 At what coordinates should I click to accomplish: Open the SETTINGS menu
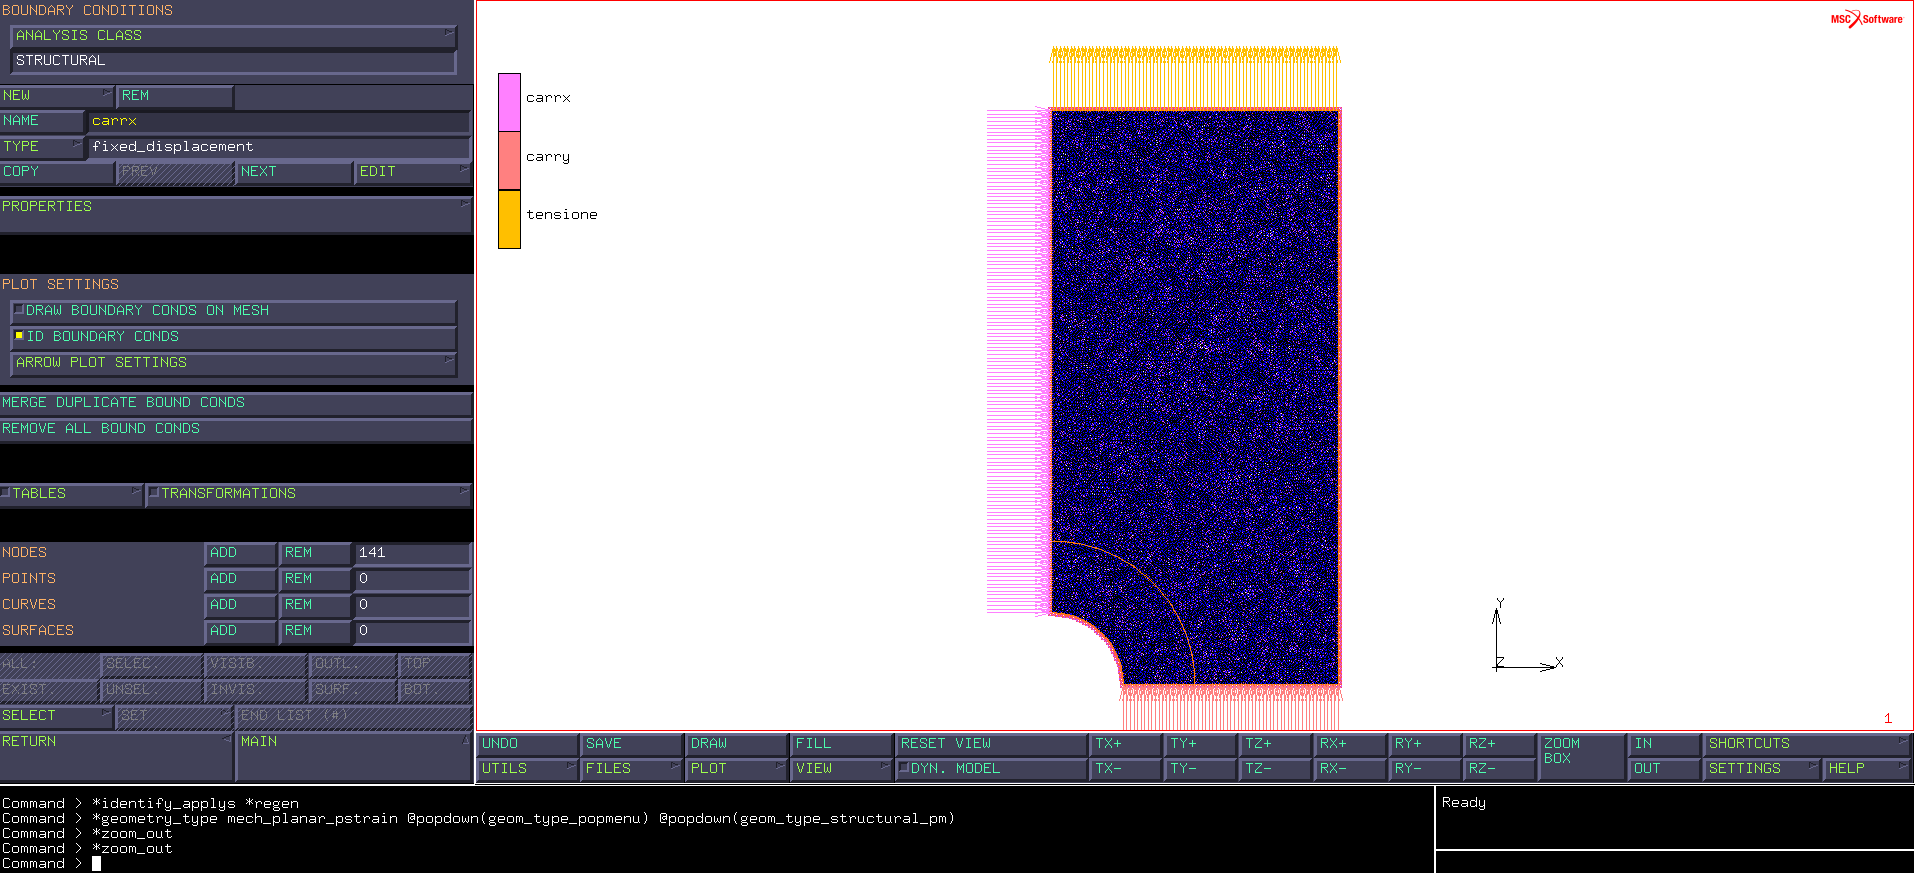tap(1762, 769)
